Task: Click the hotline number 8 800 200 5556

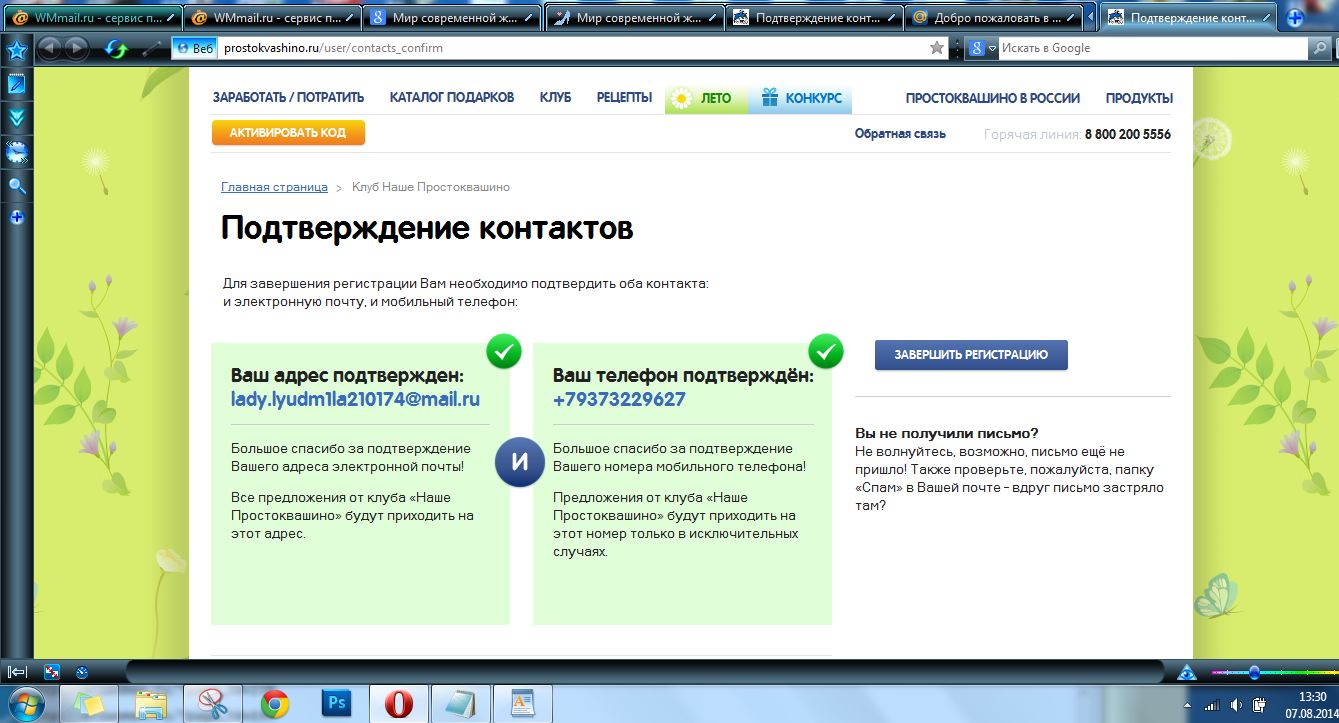Action: pos(1127,134)
